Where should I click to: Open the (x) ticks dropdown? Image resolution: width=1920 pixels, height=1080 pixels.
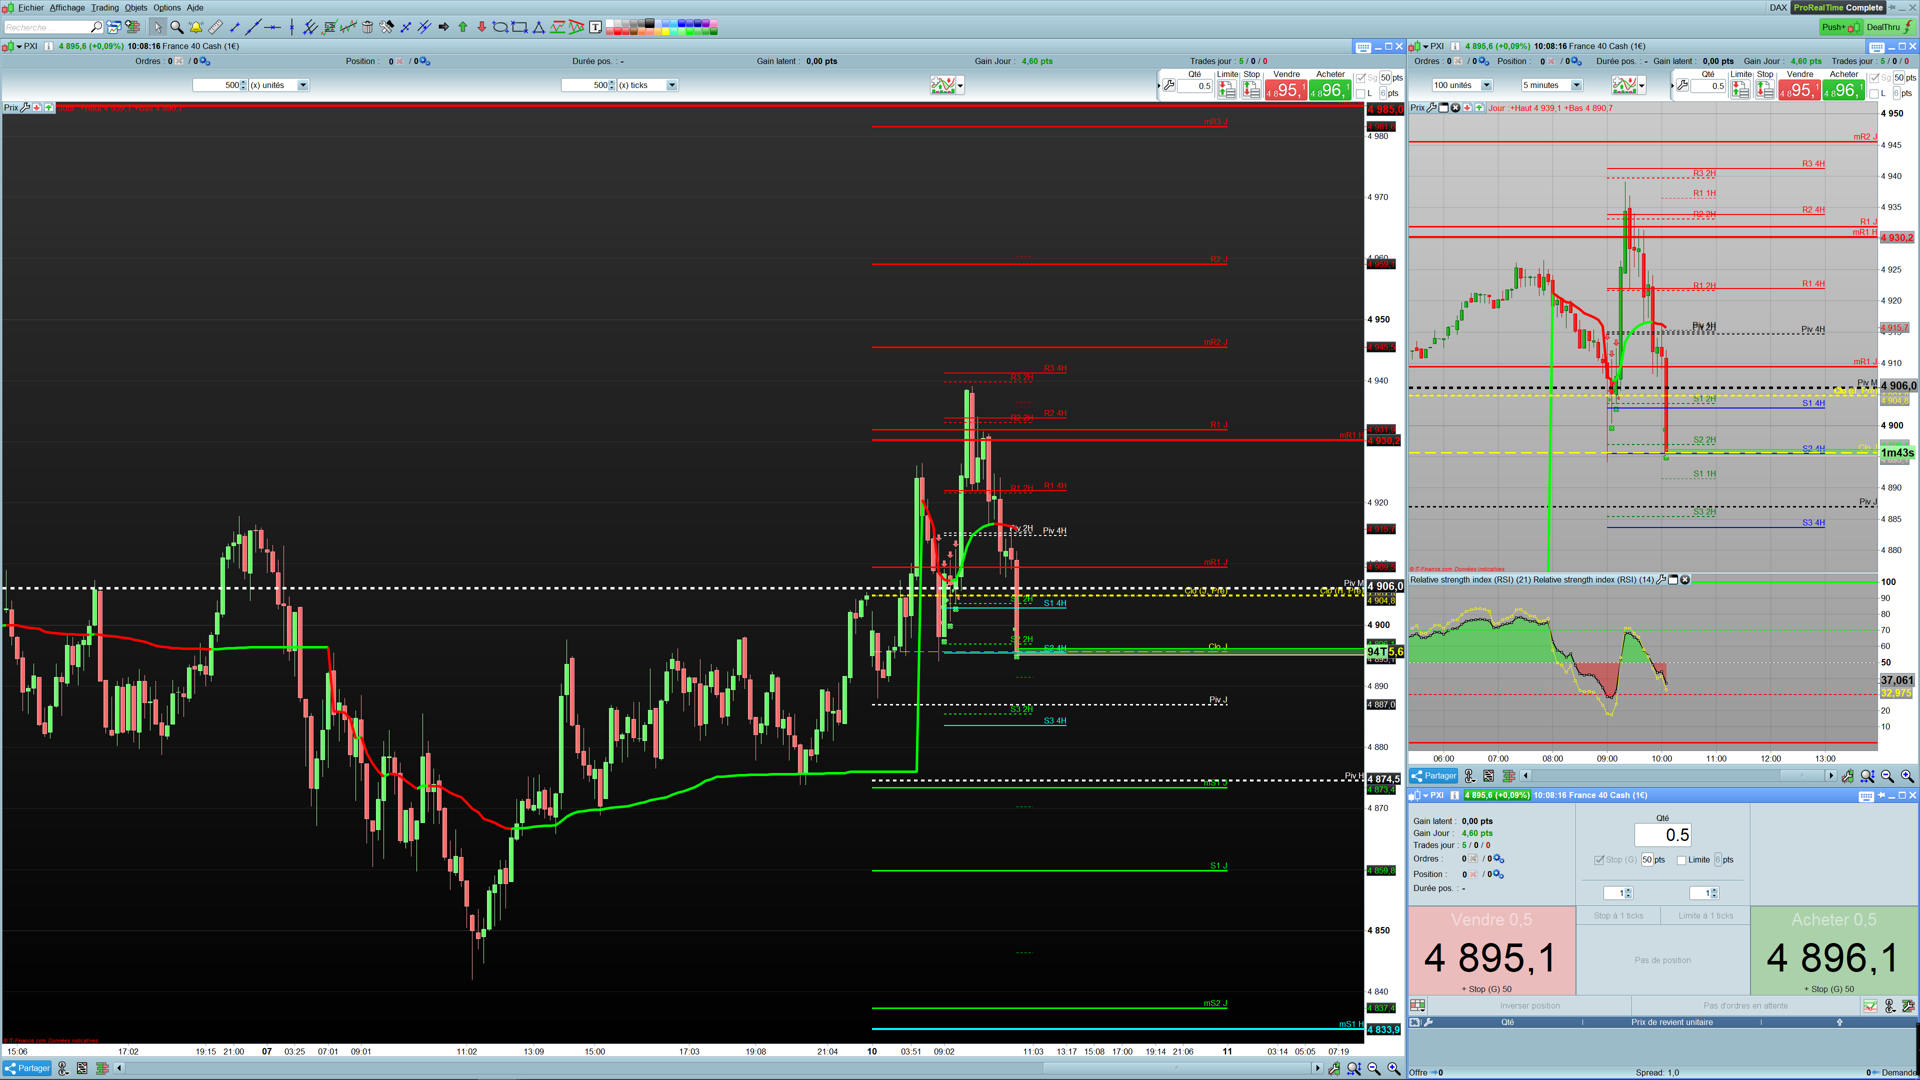672,85
